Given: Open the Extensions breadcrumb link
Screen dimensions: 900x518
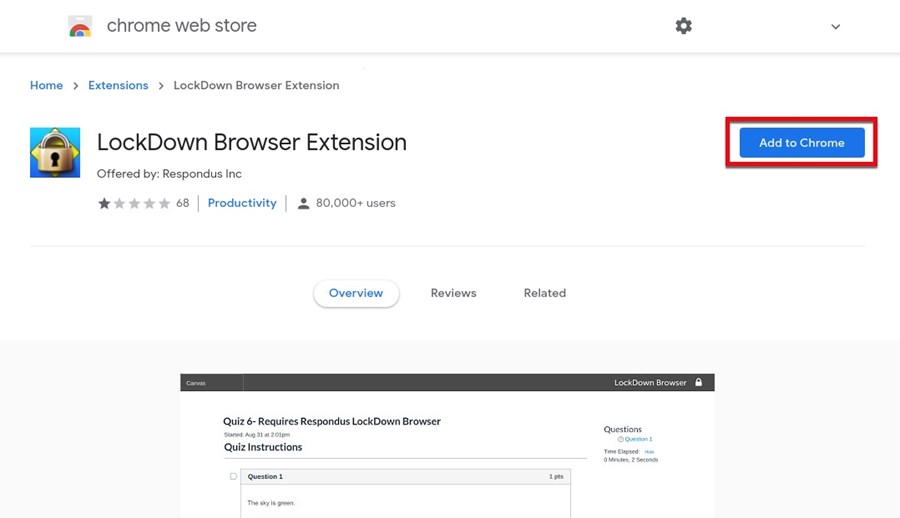Looking at the screenshot, I should tap(118, 85).
